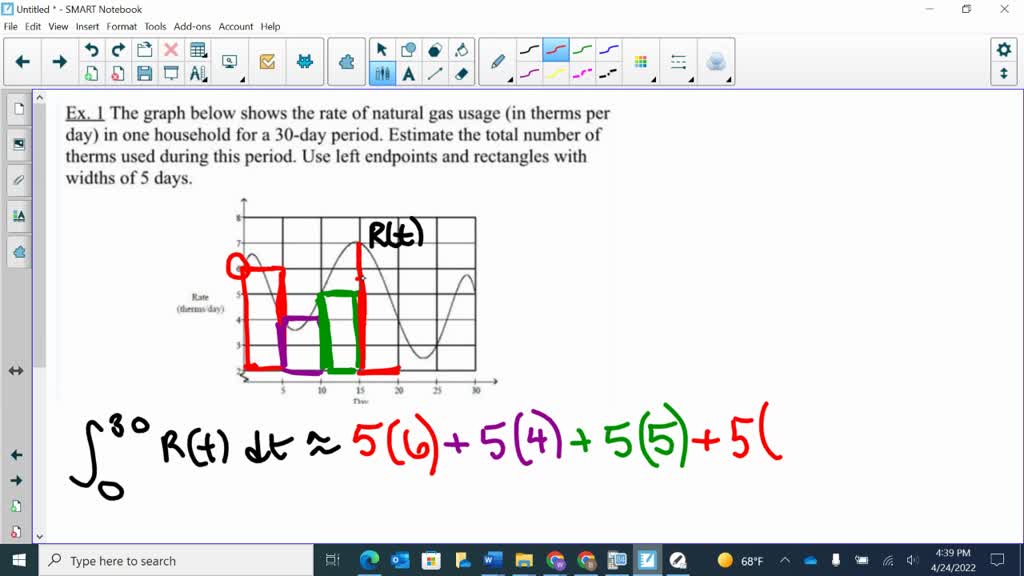This screenshot has height=576, width=1024.
Task: Pick the purple solid pen style
Action: click(x=530, y=74)
